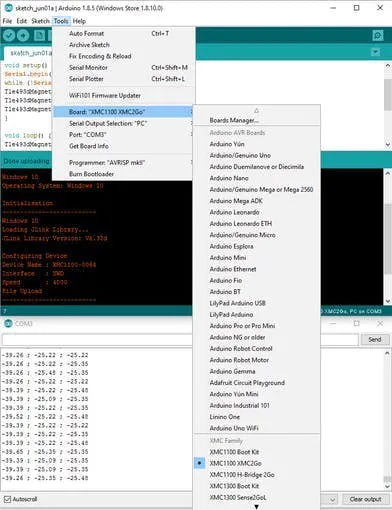Open Boards Manager...
The image size is (392, 510).
click(x=257, y=120)
